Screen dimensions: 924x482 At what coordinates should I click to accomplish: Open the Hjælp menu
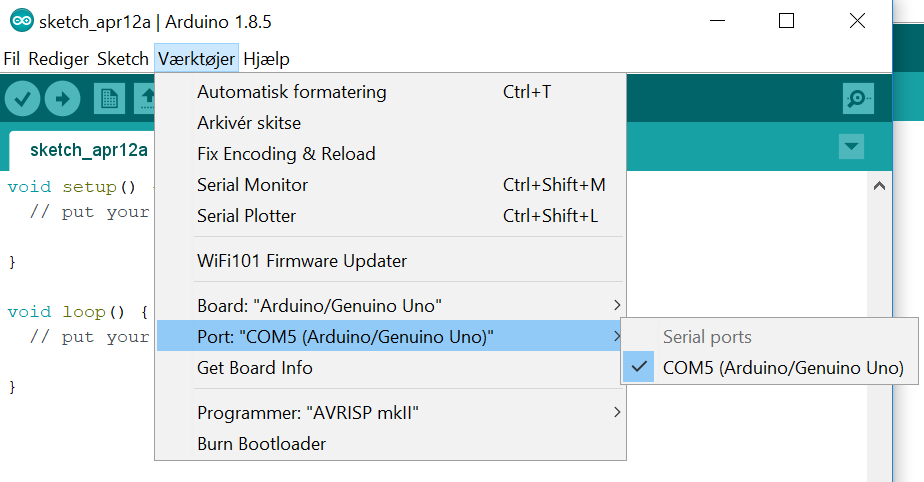[266, 59]
